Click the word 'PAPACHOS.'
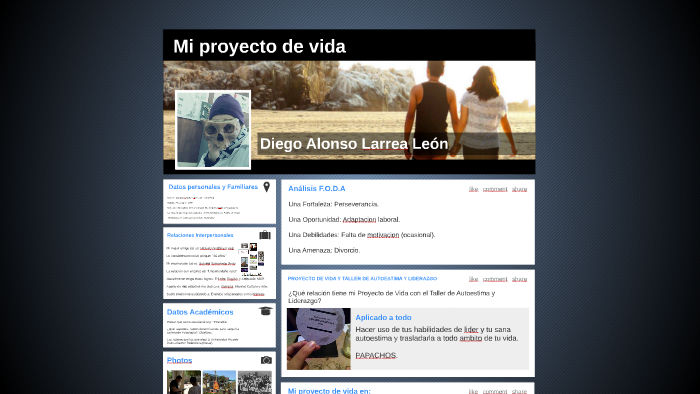Viewport: 700px width, 394px height. (376, 355)
